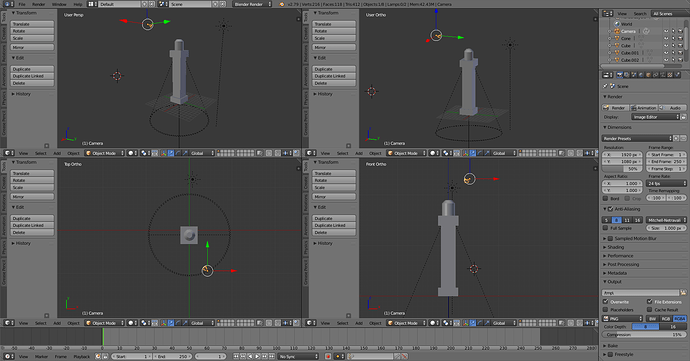This screenshot has height=361, width=690.
Task: Click the Audio button in Render panel
Action: pos(673,107)
